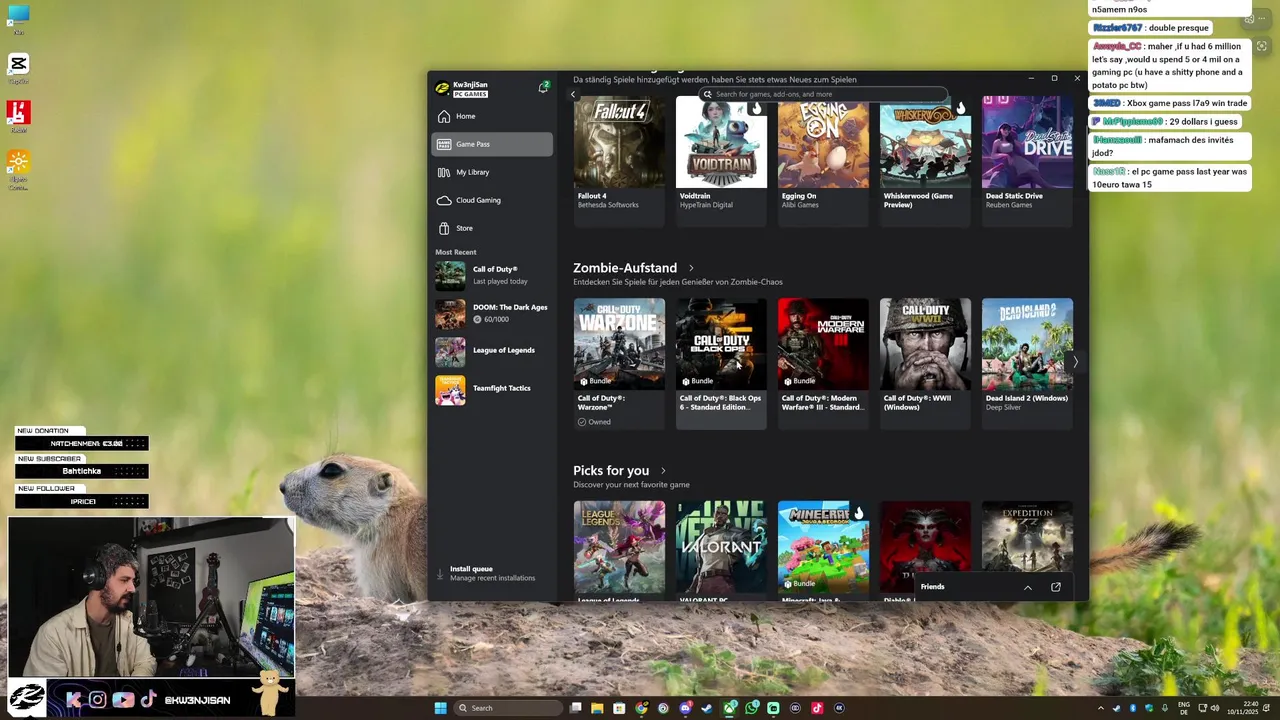The height and width of the screenshot is (720, 1280).
Task: Open Modern Warfare III tile
Action: click(x=823, y=363)
